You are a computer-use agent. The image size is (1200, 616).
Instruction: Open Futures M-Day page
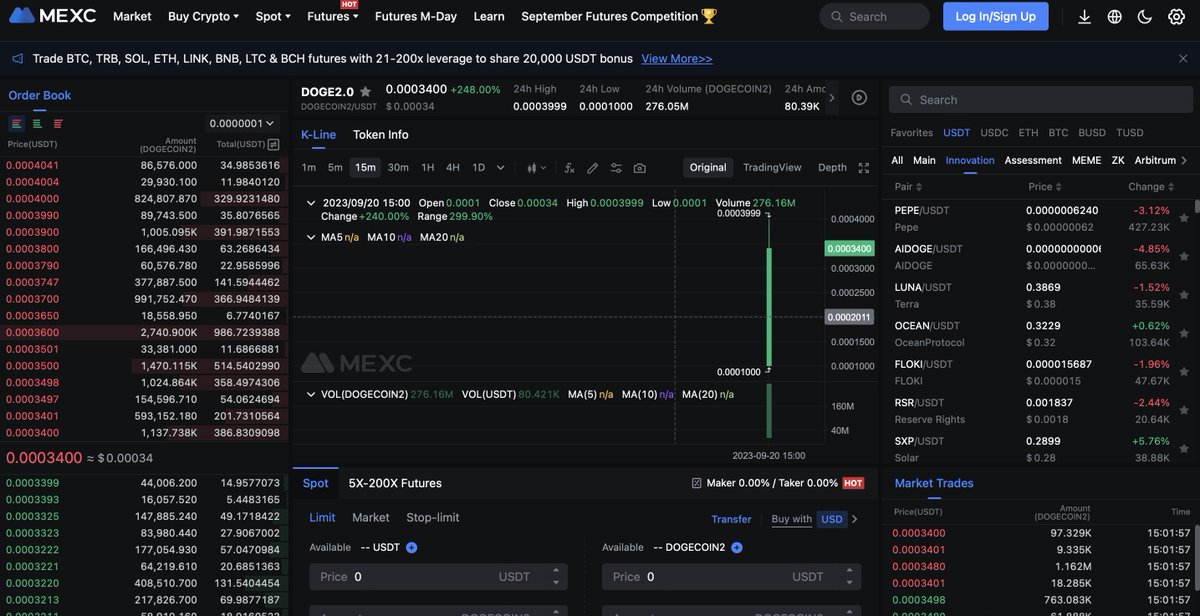tap(417, 16)
